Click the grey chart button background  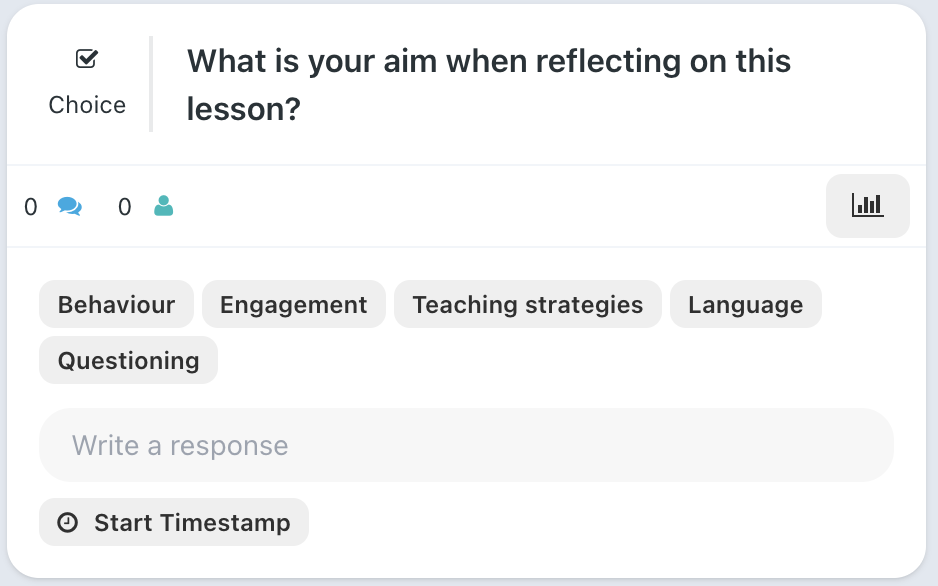coord(867,206)
